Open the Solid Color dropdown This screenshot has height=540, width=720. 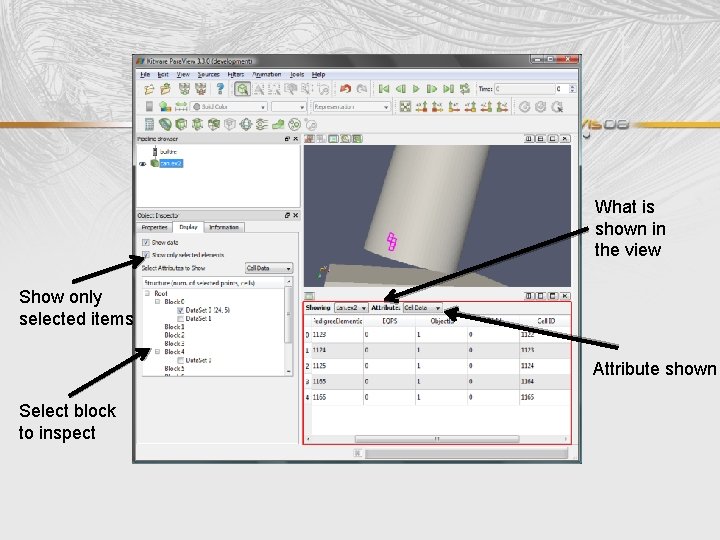click(x=229, y=107)
